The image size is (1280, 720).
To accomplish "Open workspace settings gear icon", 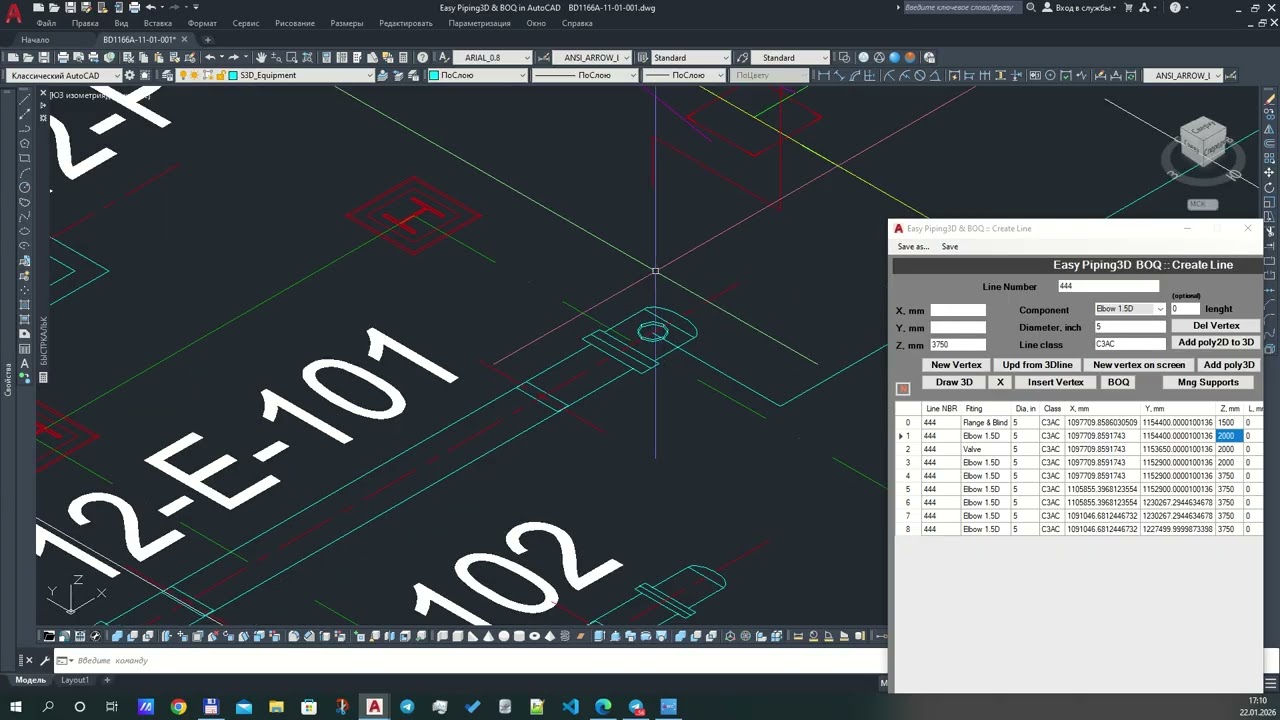I will [x=130, y=75].
